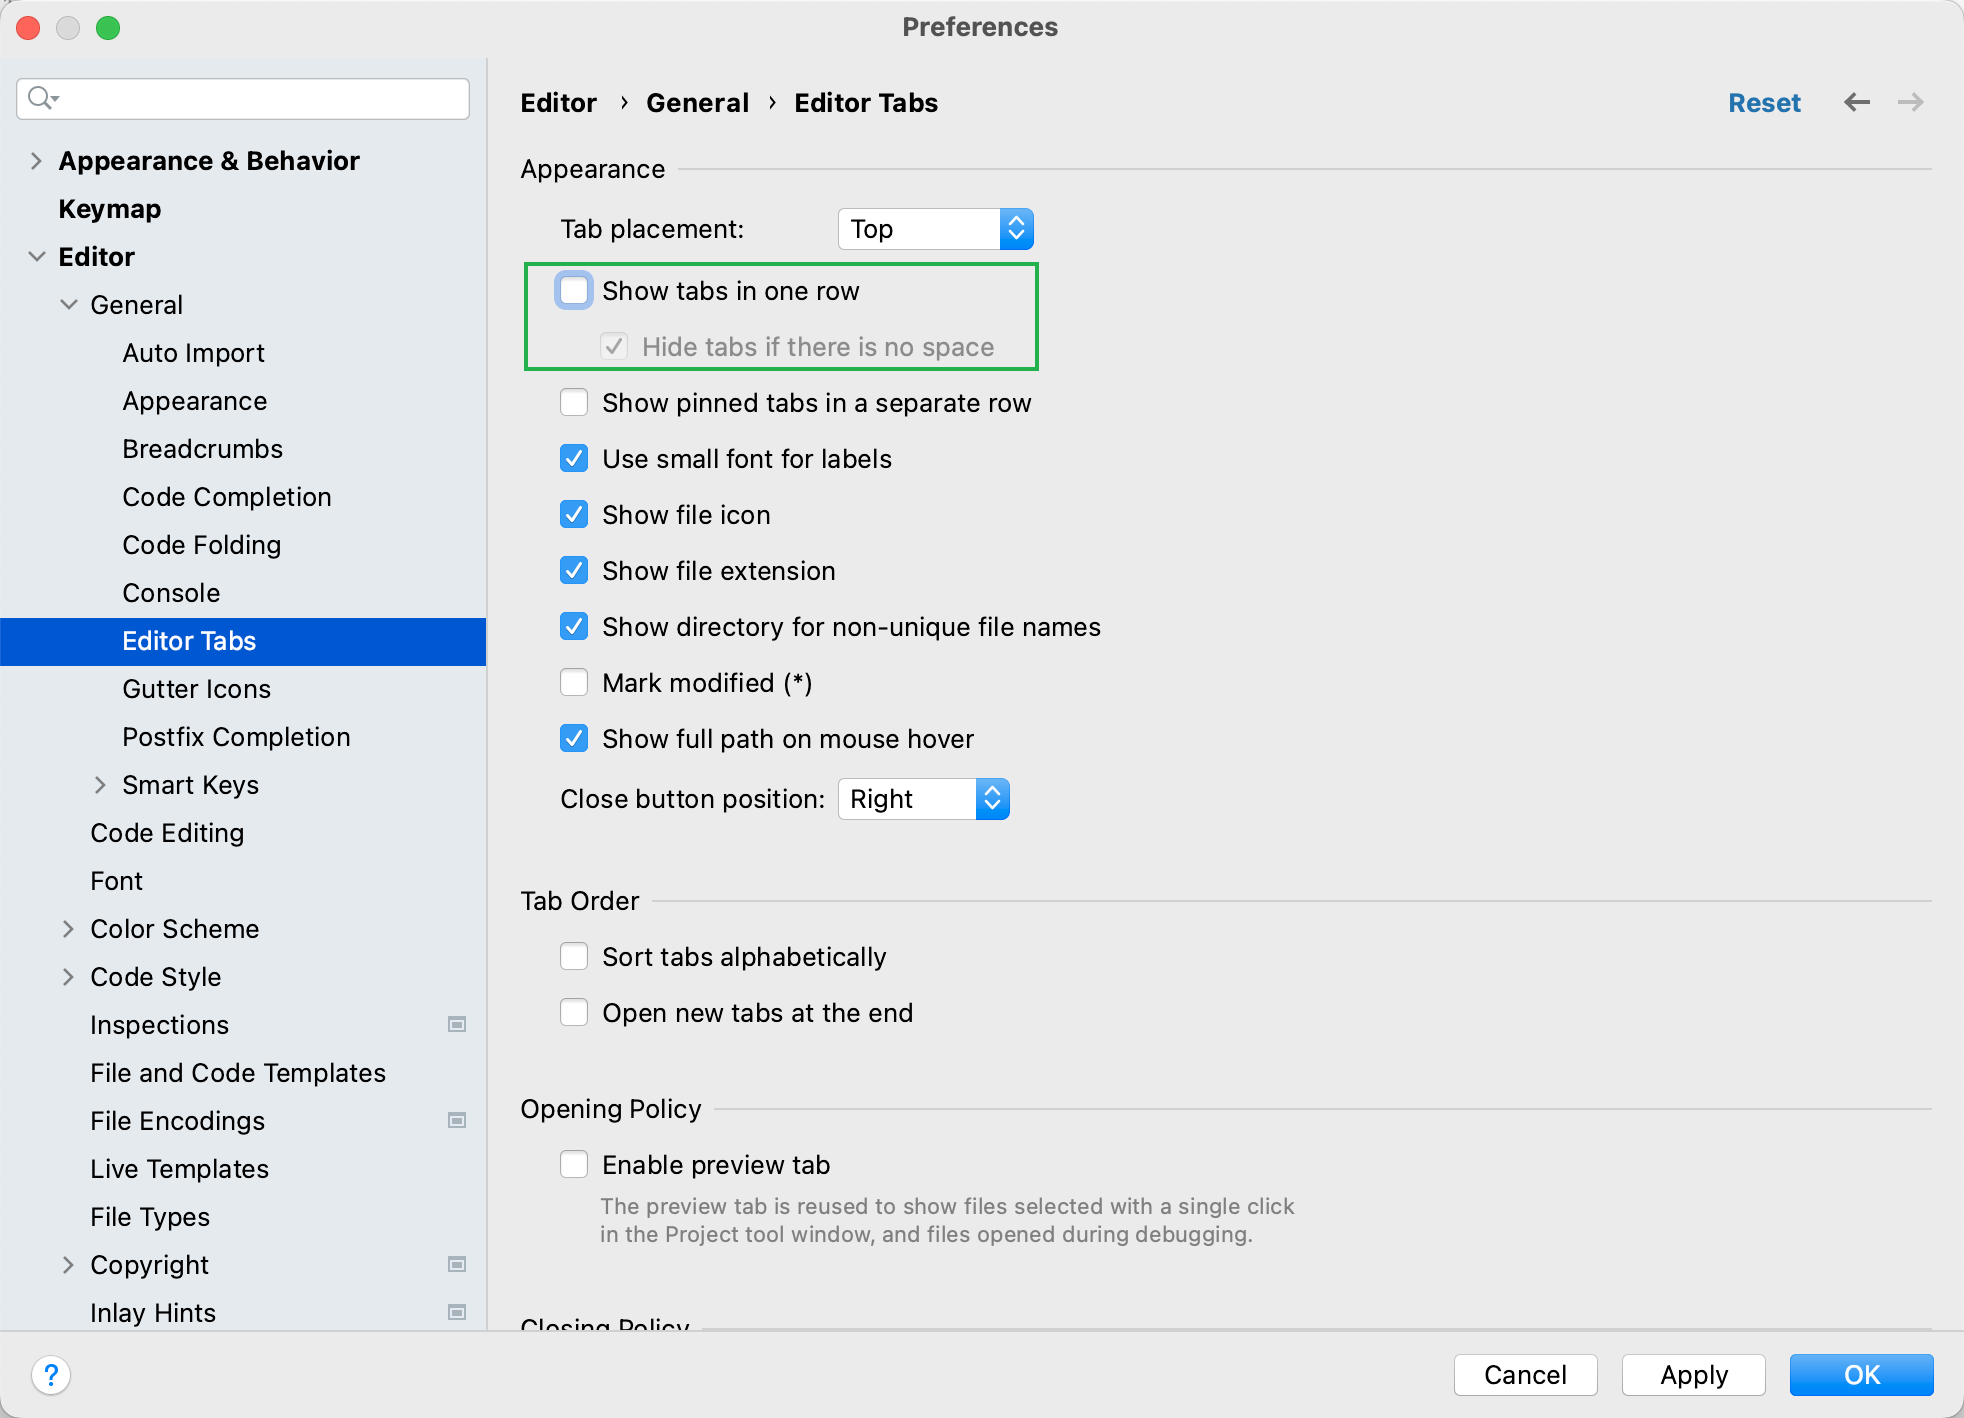Open Close button position dropdown
The height and width of the screenshot is (1418, 1964).
[x=922, y=799]
